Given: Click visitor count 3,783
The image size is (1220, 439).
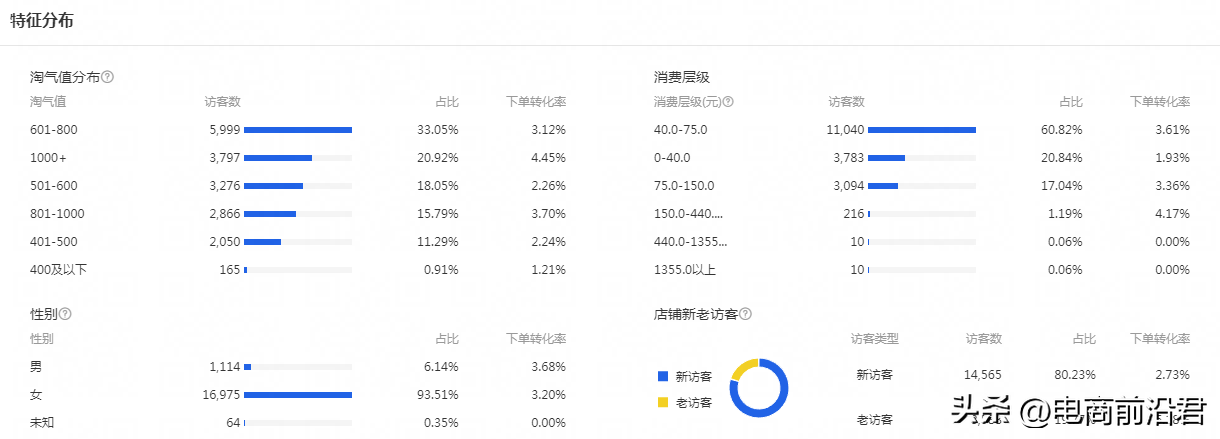Looking at the screenshot, I should (849, 158).
